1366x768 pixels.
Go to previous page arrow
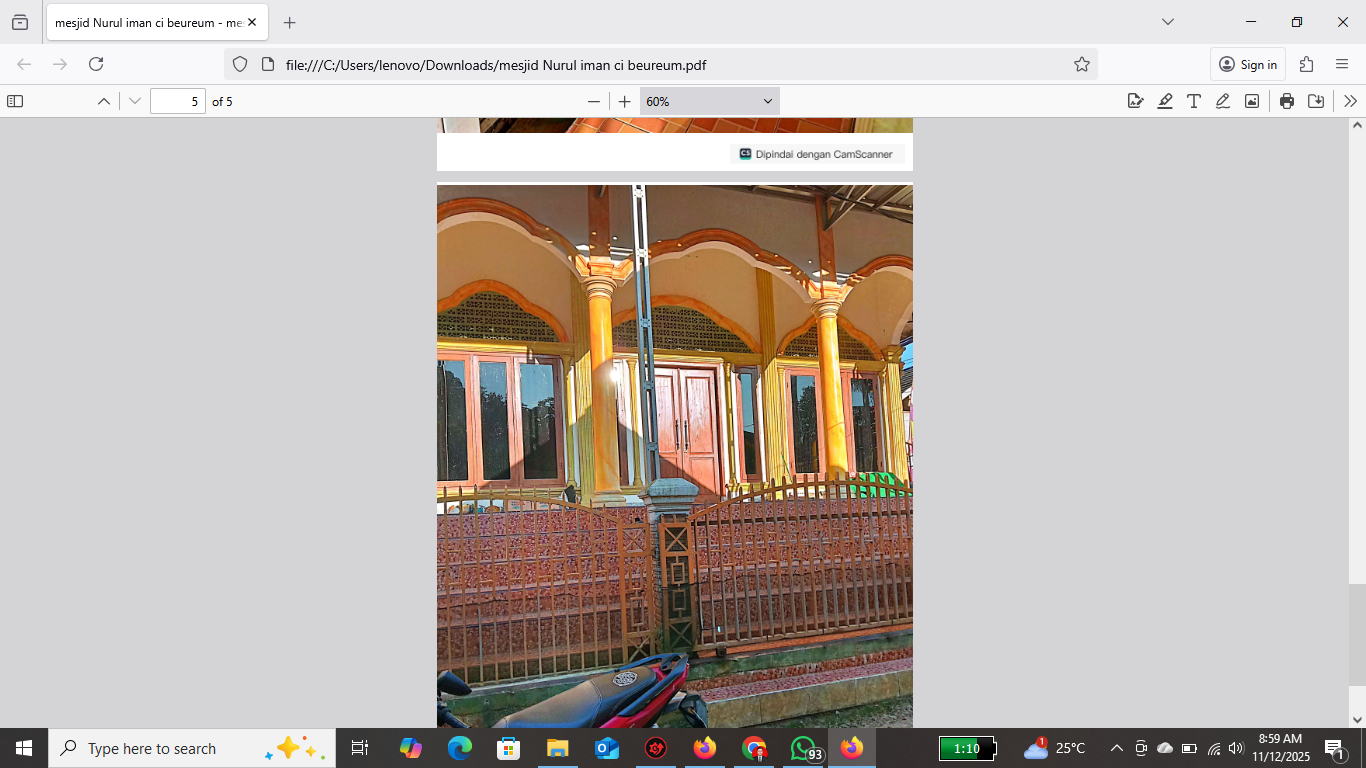point(104,101)
